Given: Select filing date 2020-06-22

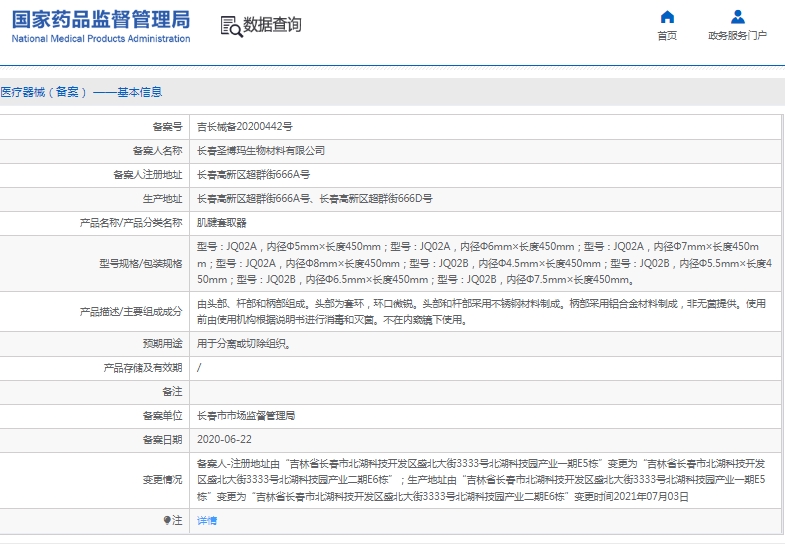Looking at the screenshot, I should coord(224,440).
